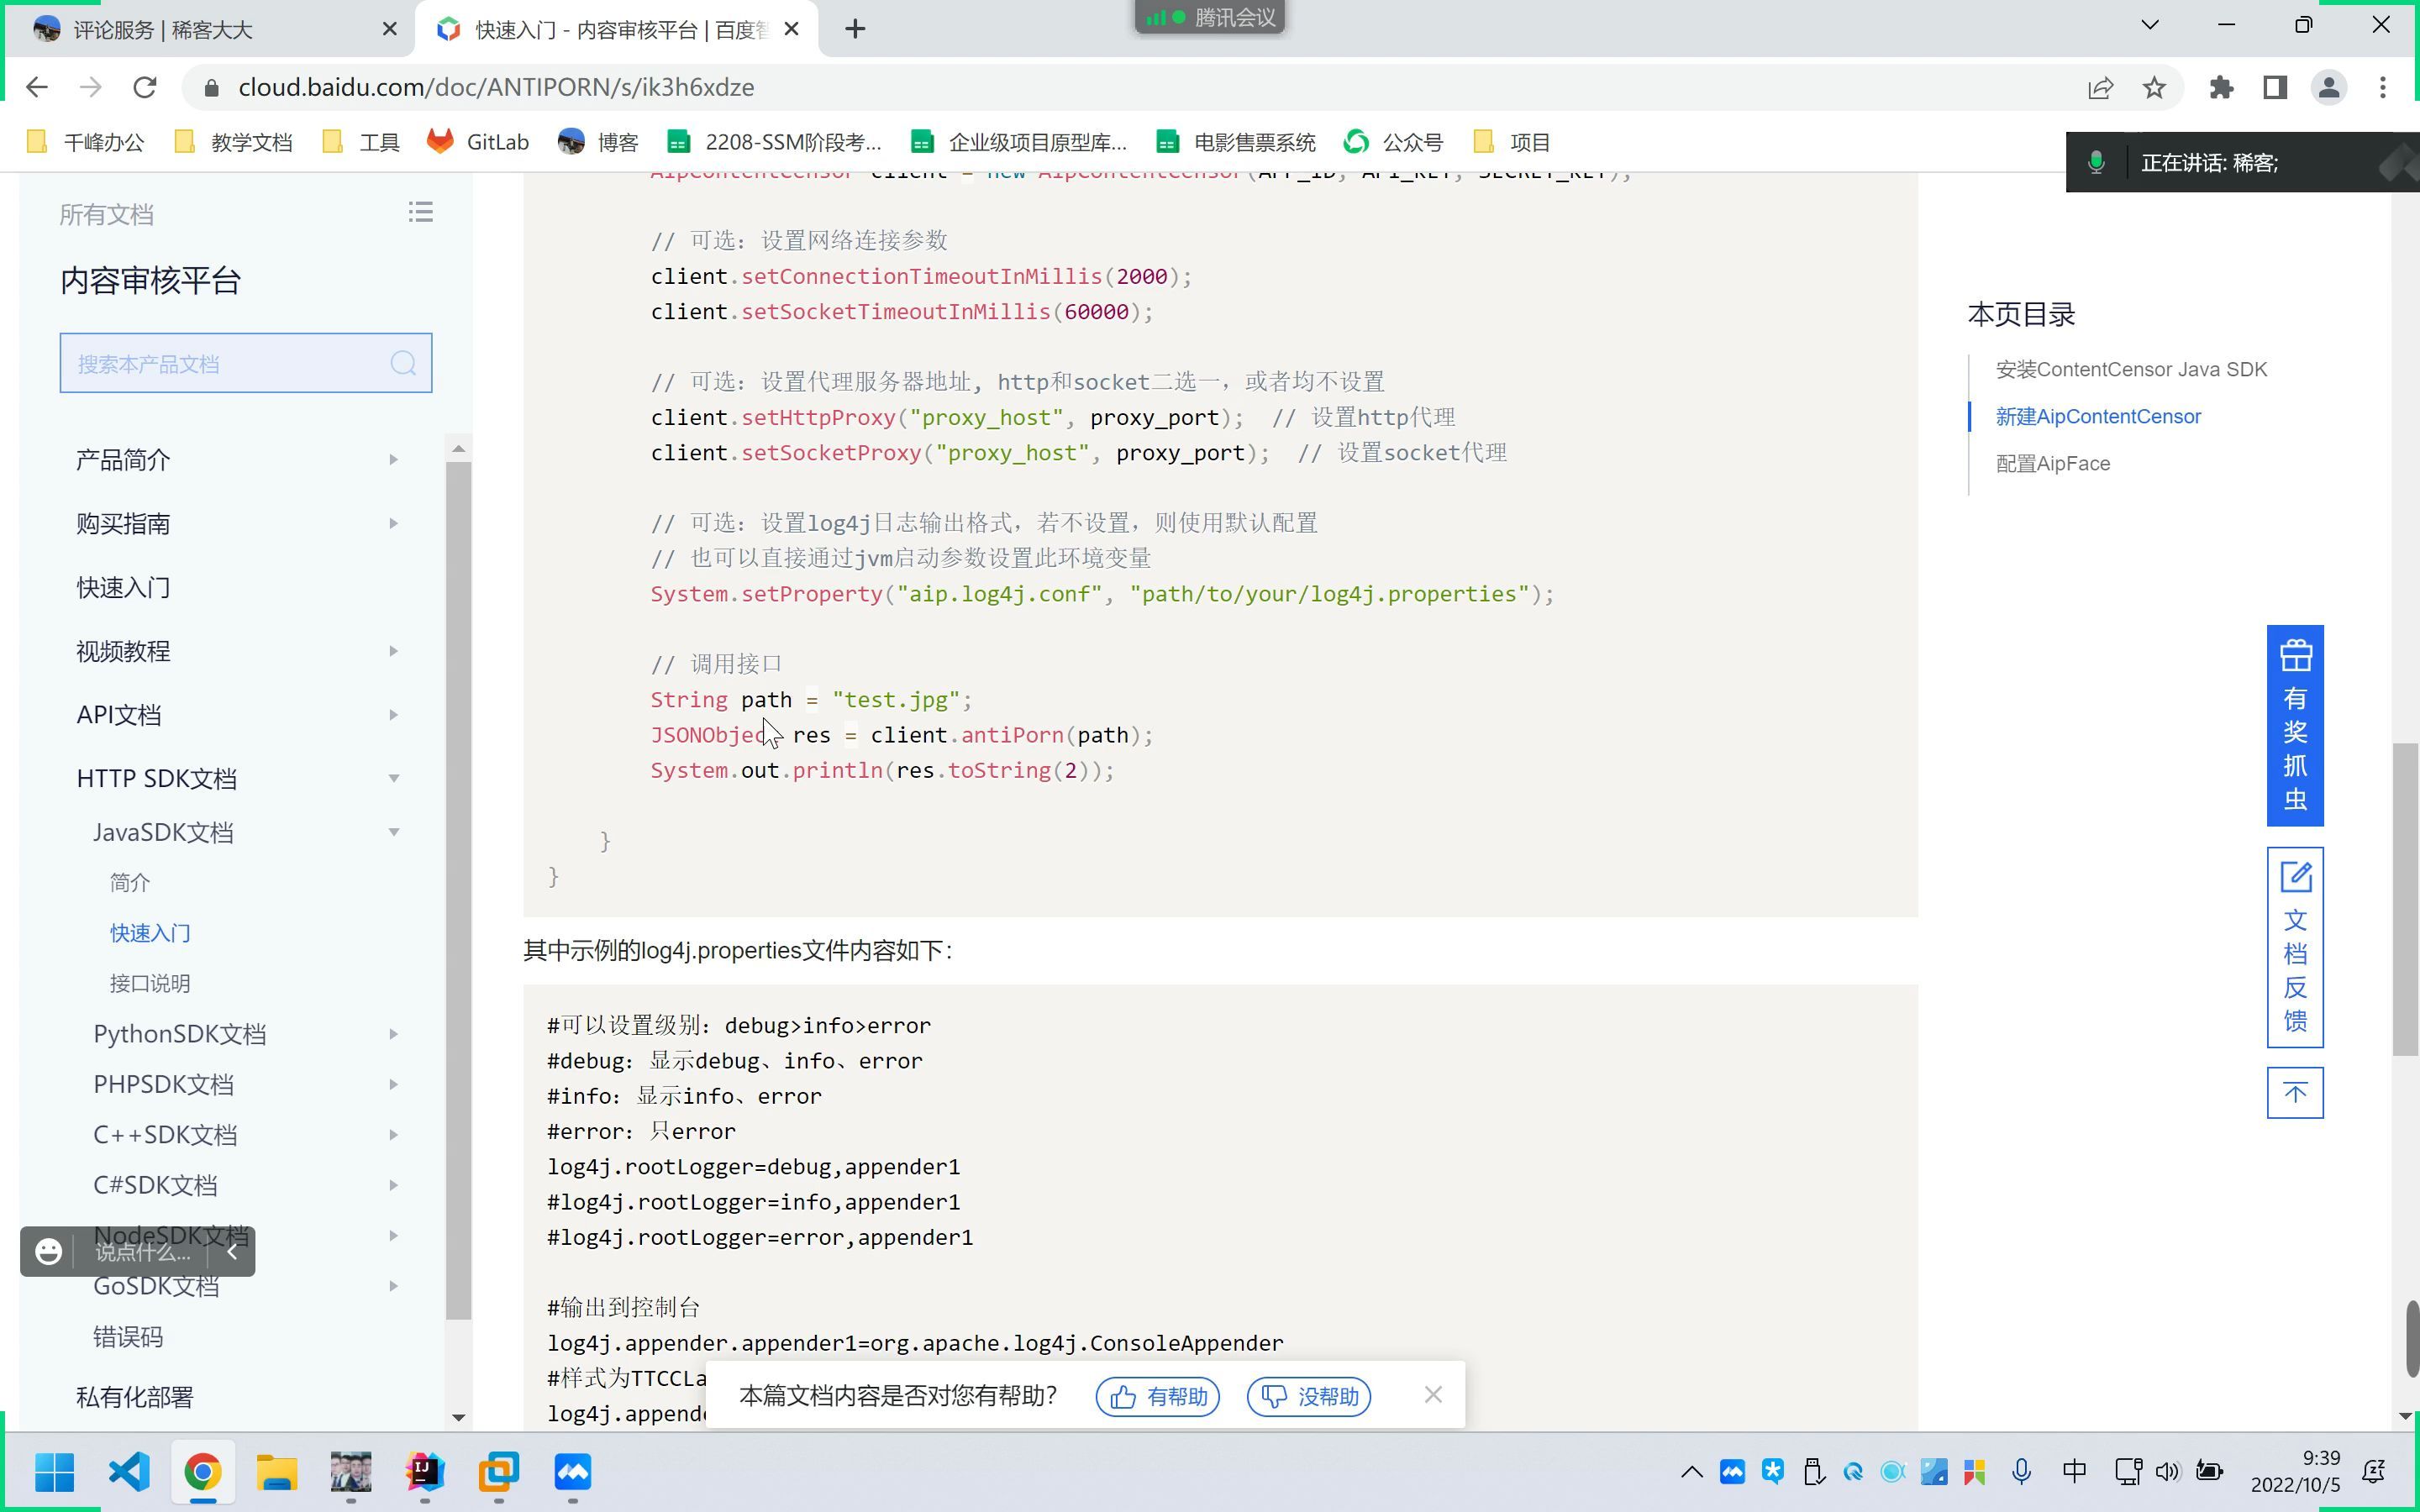Toggle Chrome side panel icon
Image resolution: width=2420 pixels, height=1512 pixels.
point(2275,88)
